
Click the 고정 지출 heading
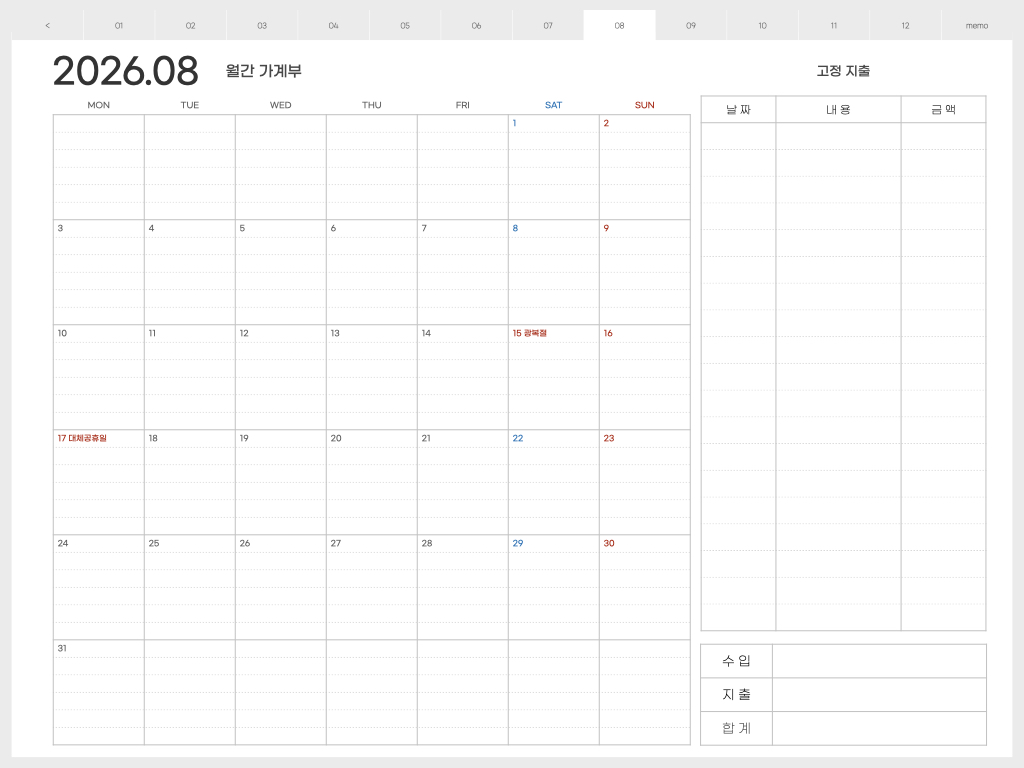(843, 71)
